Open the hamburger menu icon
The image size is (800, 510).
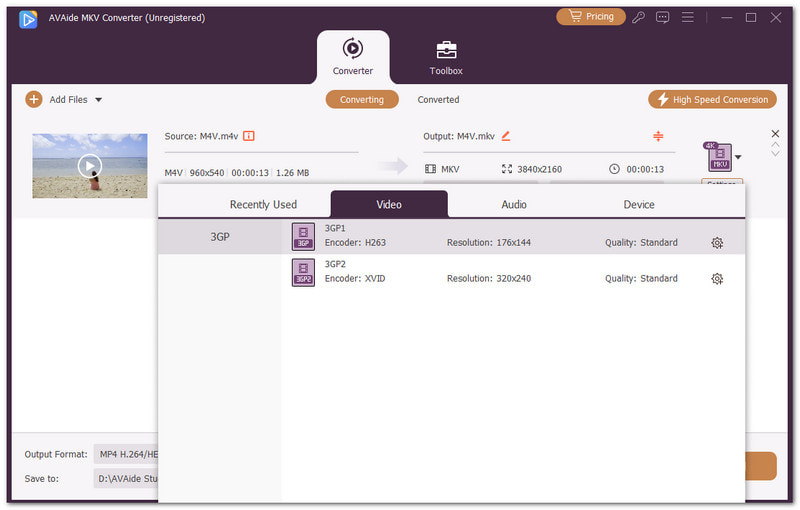(688, 18)
